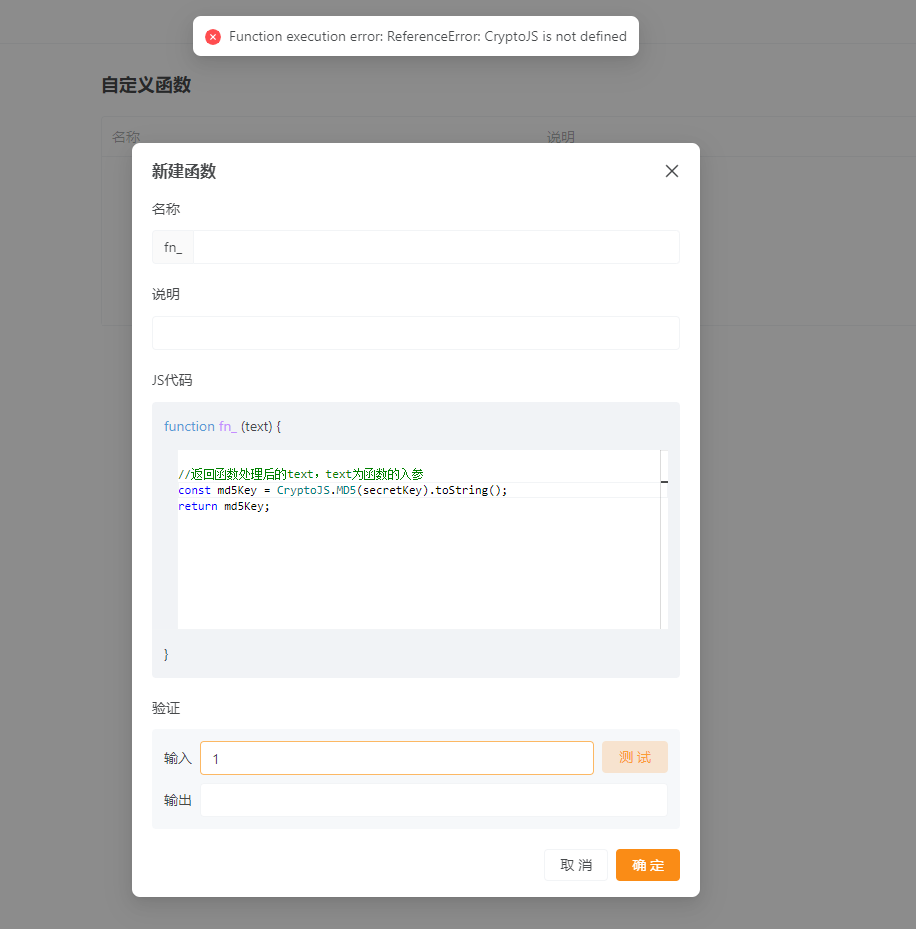Click the 'return md5Key;' code line
This screenshot has height=929, width=916.
pos(224,506)
